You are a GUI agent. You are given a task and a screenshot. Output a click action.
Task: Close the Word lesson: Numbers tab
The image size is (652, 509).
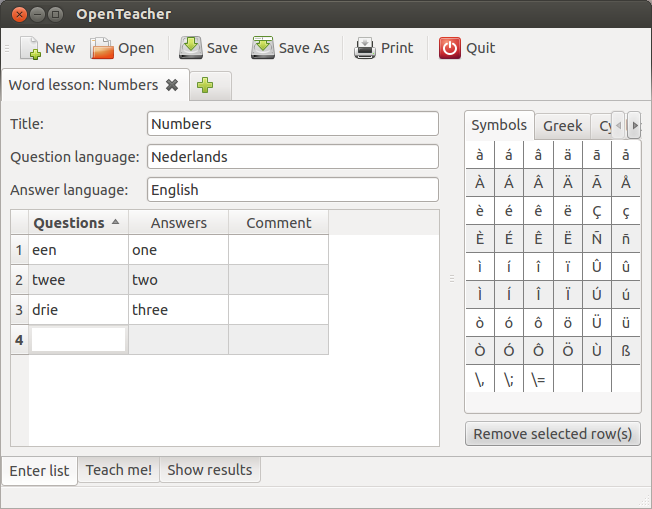172,85
